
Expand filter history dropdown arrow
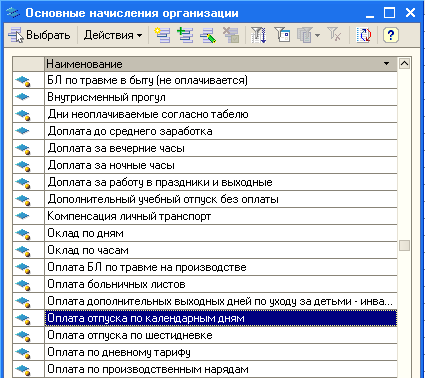click(317, 35)
